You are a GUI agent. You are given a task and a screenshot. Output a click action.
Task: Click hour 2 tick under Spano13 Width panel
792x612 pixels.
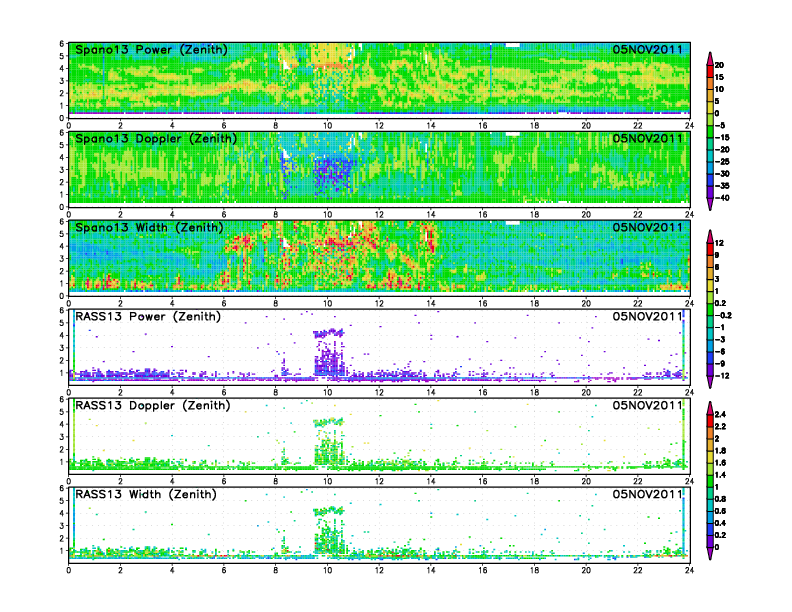point(120,303)
